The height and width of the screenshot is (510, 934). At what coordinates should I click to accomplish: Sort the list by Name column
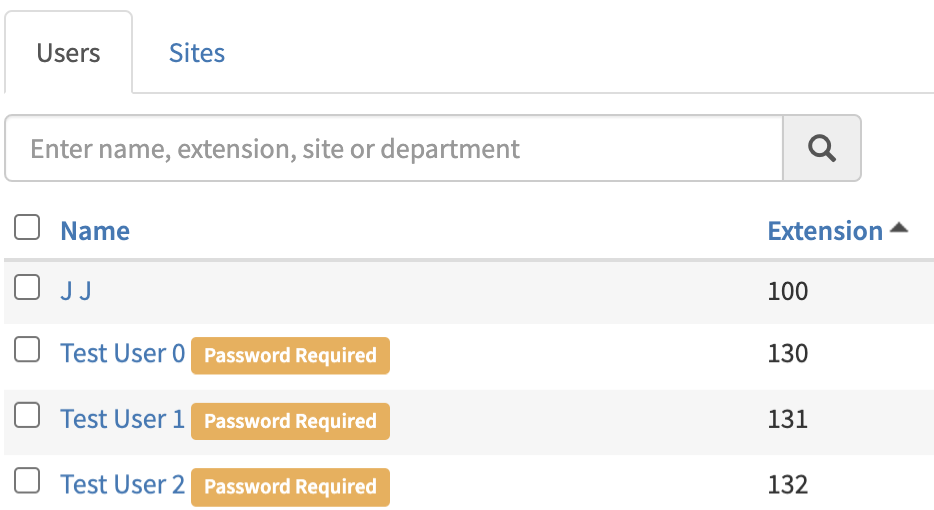point(95,231)
